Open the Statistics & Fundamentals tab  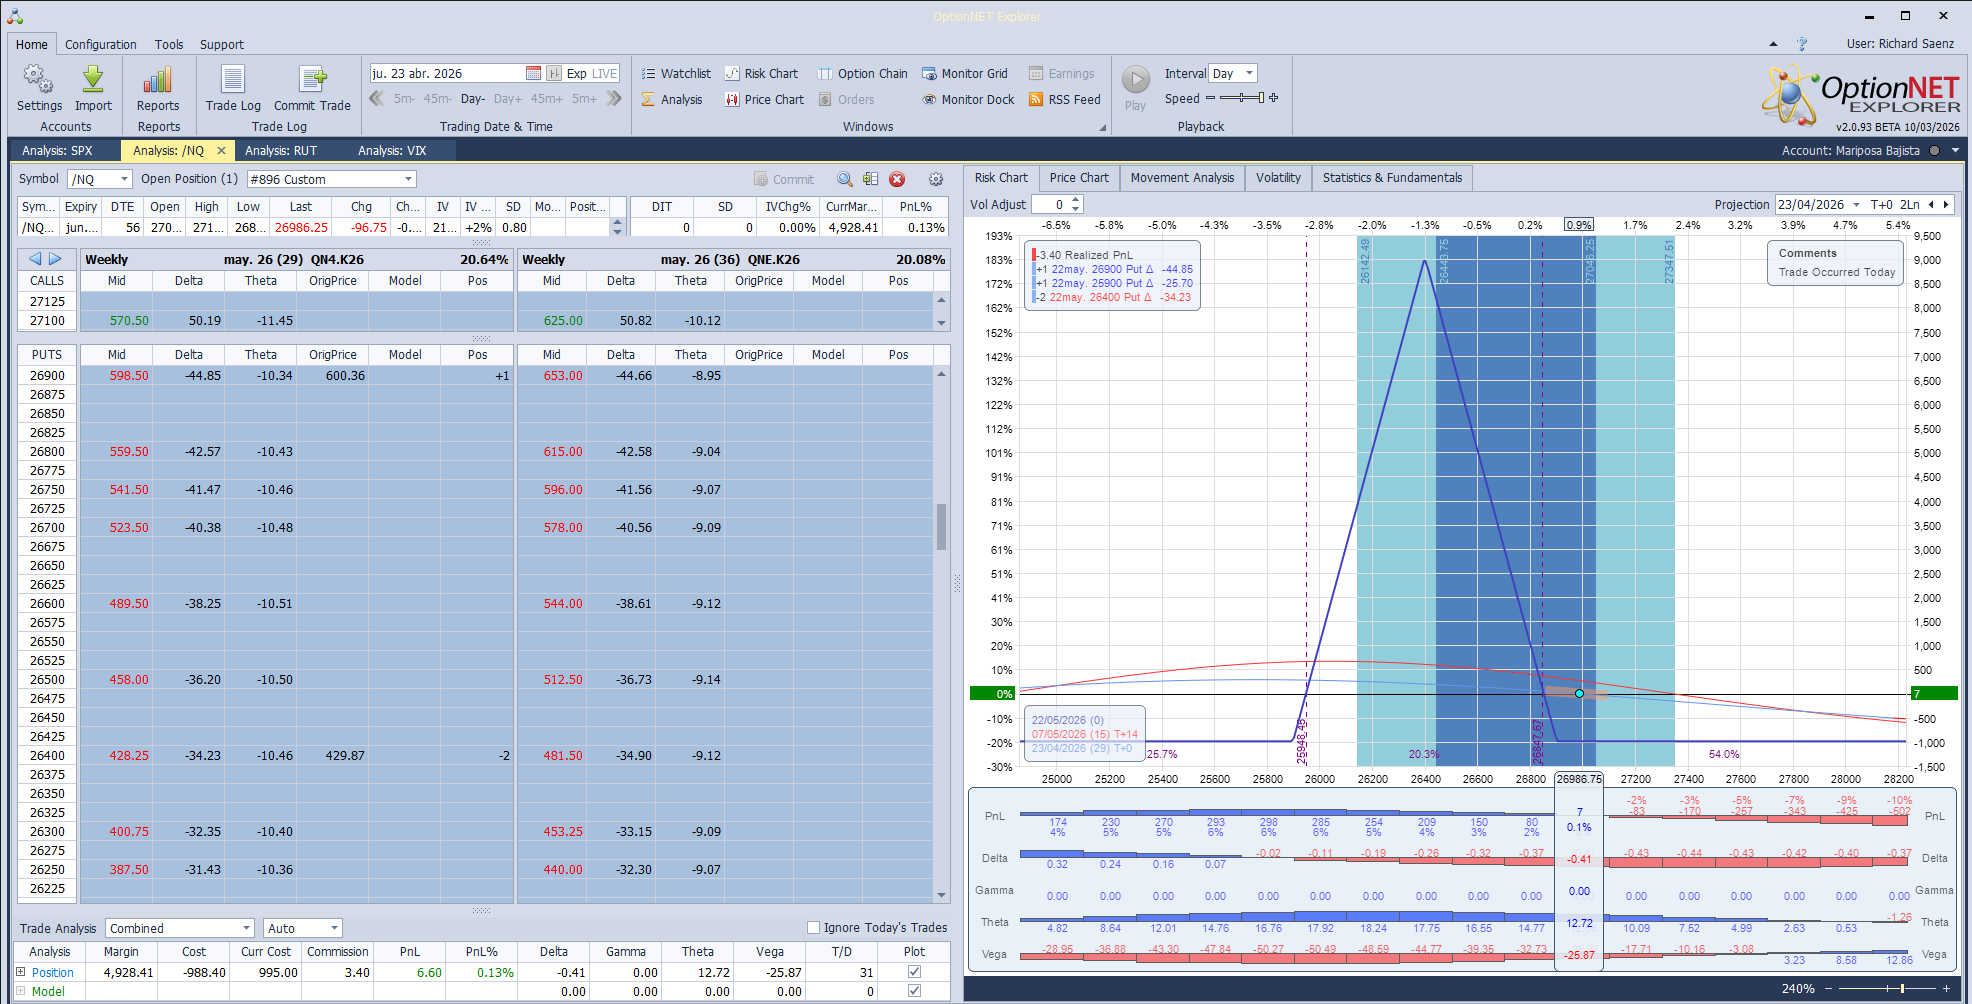pyautogui.click(x=1392, y=178)
